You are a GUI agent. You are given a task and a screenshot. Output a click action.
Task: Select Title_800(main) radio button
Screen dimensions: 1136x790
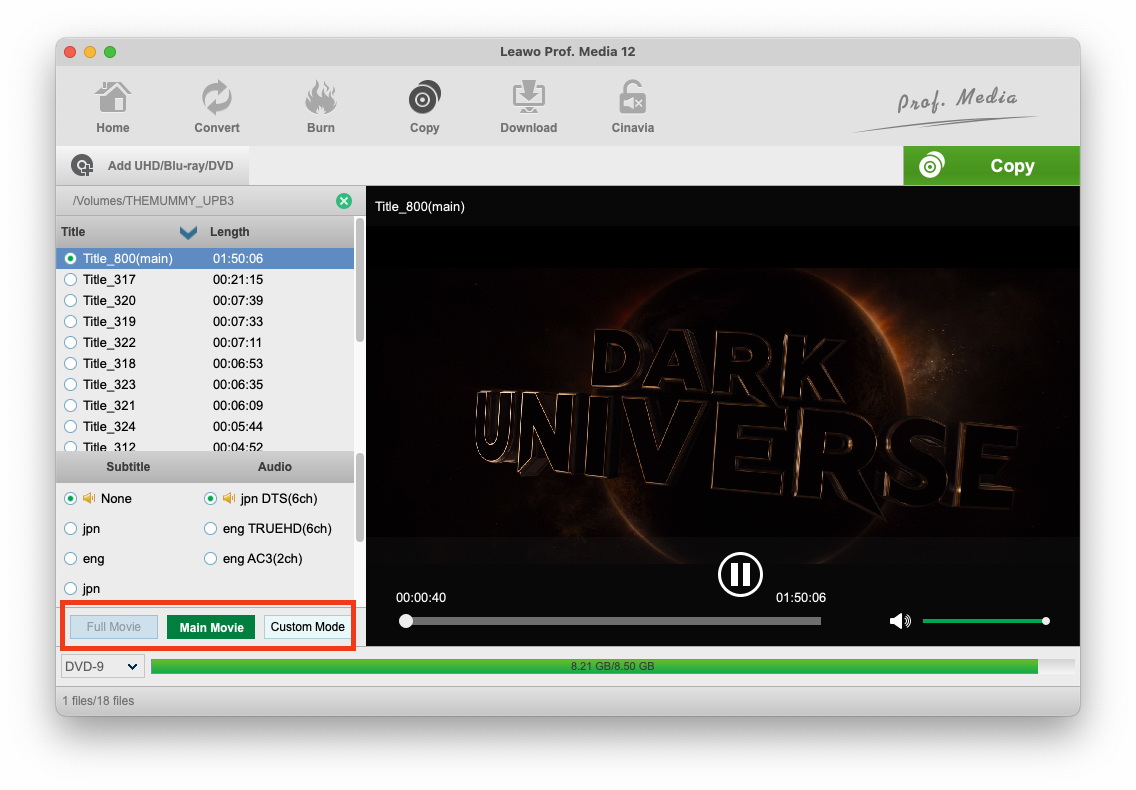(x=70, y=259)
